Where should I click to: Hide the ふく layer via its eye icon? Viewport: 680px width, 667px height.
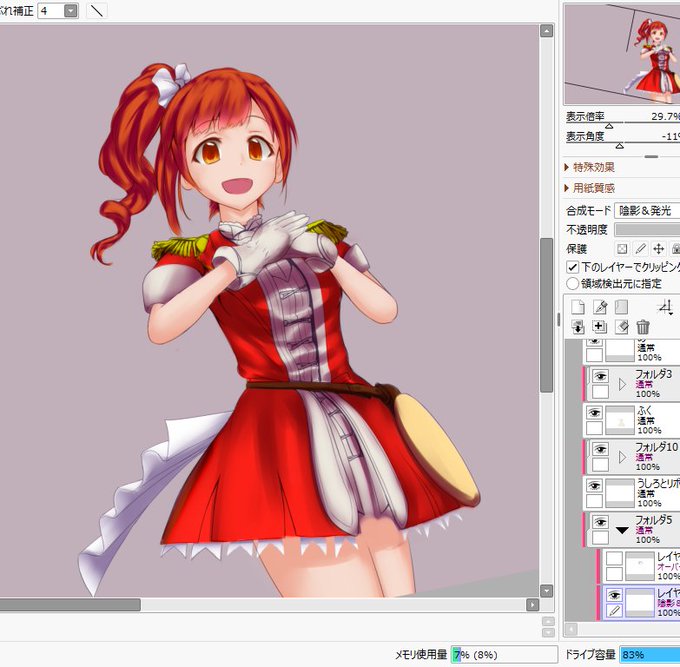click(x=594, y=412)
